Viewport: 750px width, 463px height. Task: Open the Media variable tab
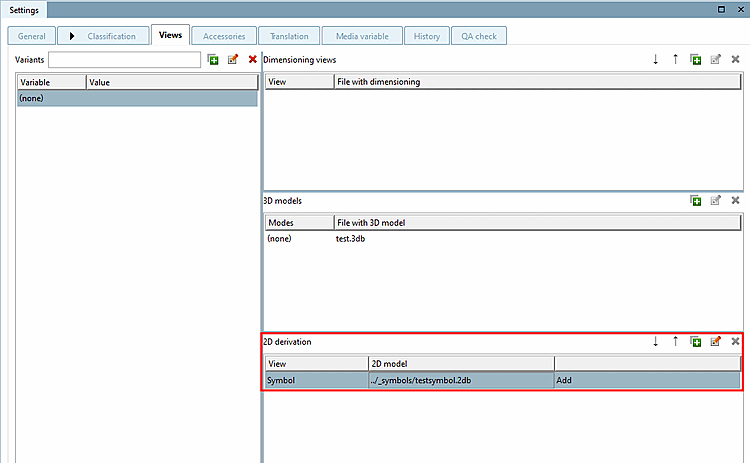click(x=362, y=36)
